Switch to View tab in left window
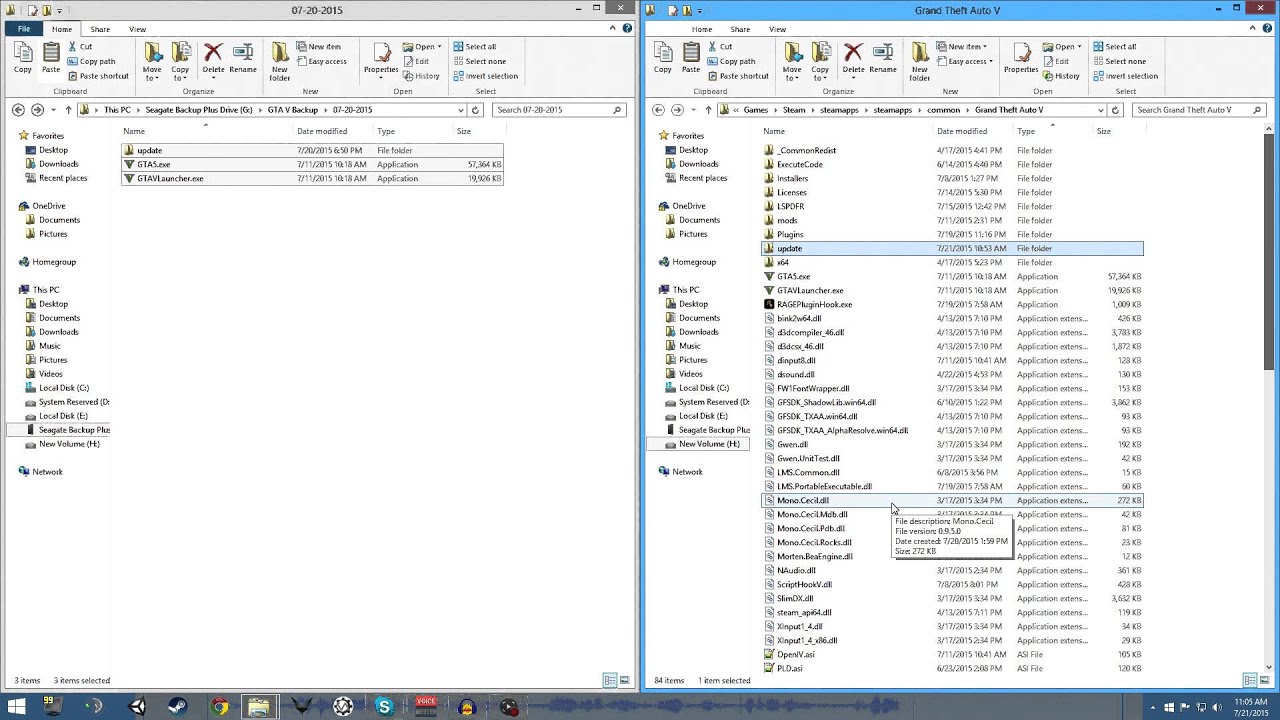 [137, 29]
